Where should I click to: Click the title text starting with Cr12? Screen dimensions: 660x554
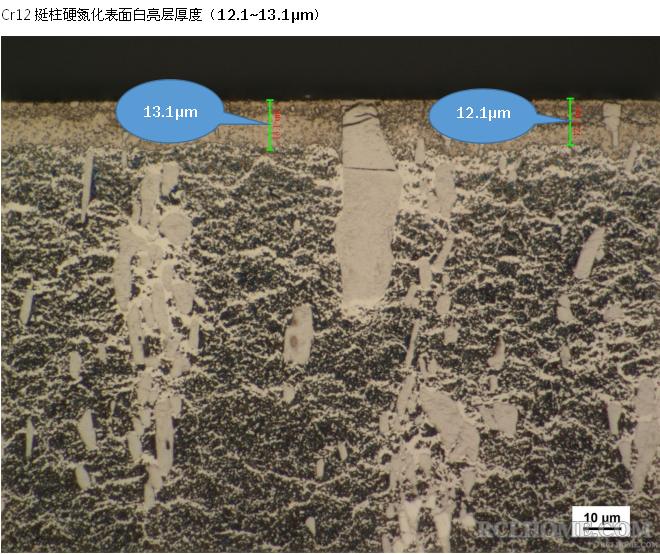coord(160,15)
